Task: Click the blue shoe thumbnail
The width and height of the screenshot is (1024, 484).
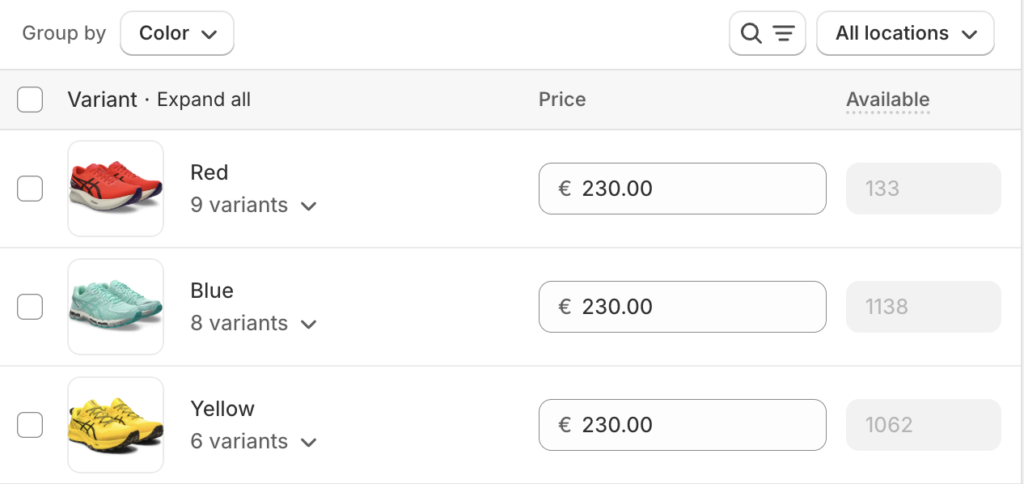Action: pos(116,306)
